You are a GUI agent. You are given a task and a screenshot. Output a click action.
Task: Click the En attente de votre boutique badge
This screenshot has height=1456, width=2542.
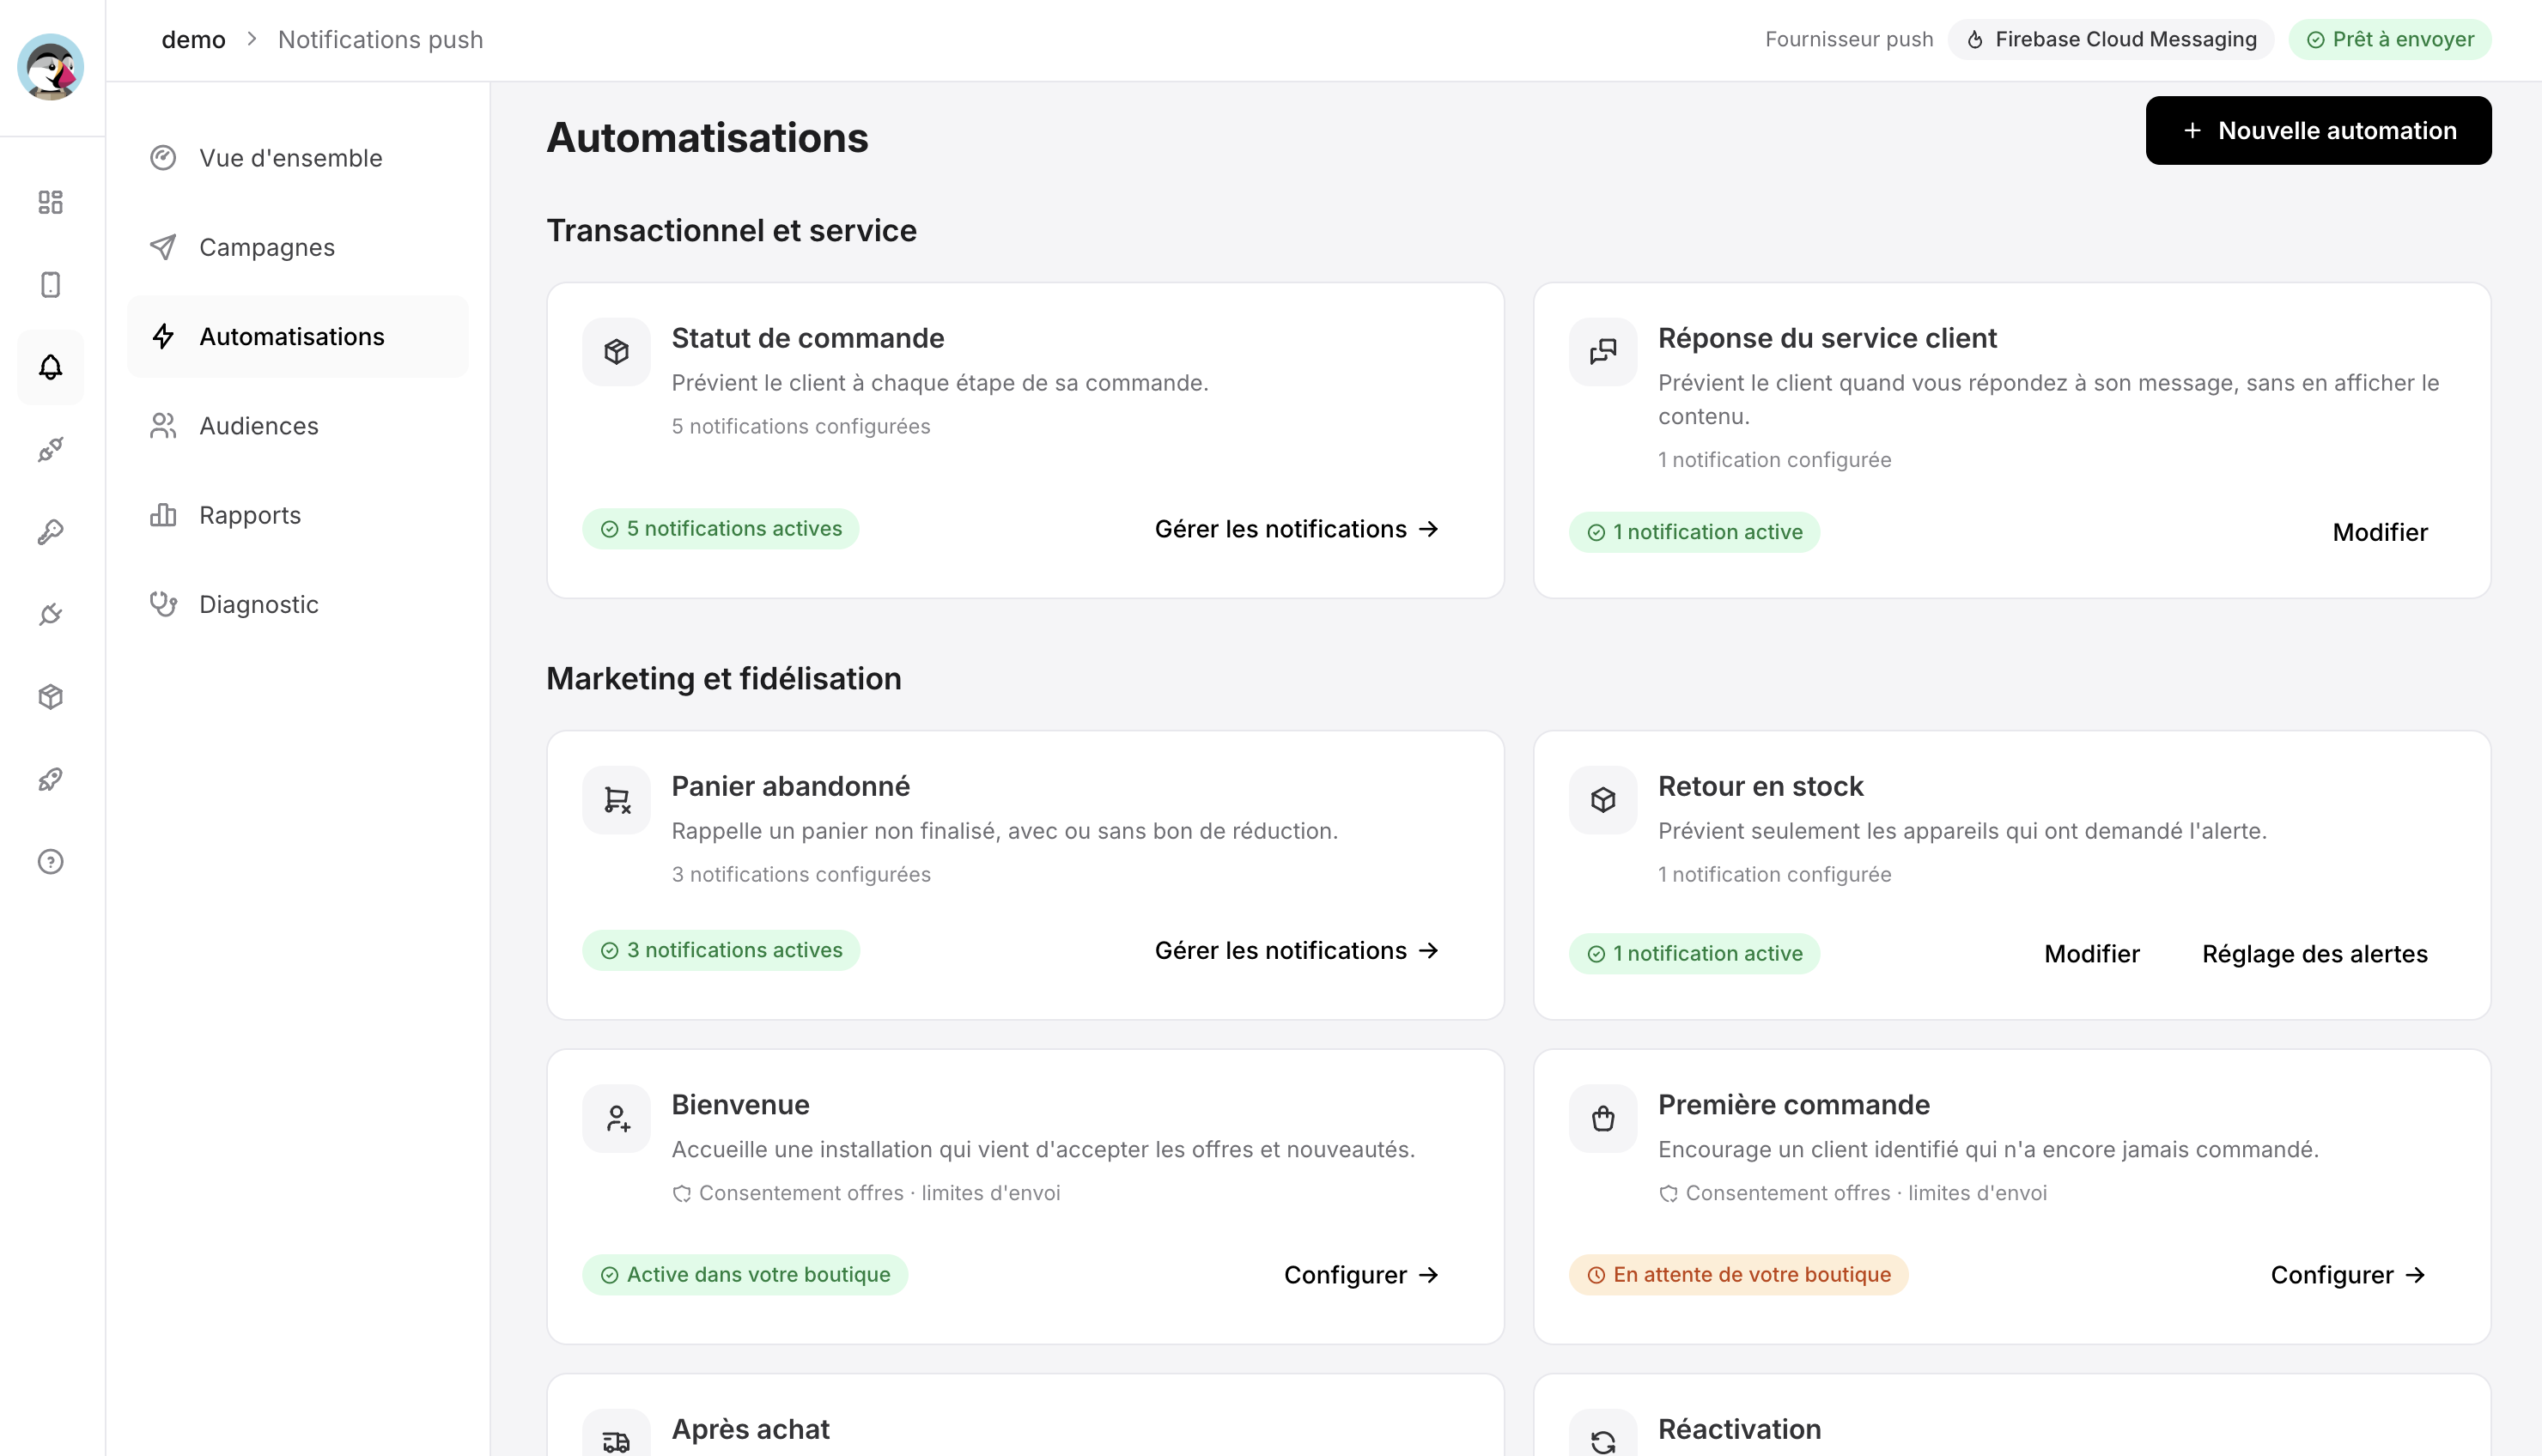pyautogui.click(x=1738, y=1275)
